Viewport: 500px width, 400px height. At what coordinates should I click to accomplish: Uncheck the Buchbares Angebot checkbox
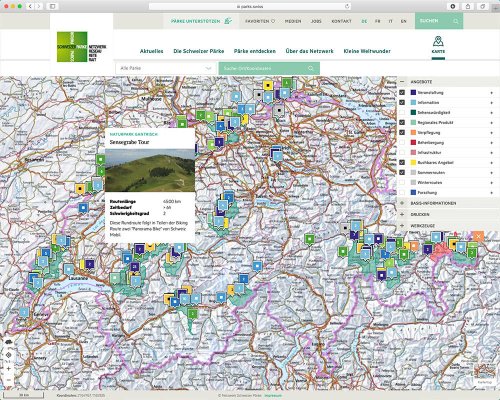(x=402, y=162)
